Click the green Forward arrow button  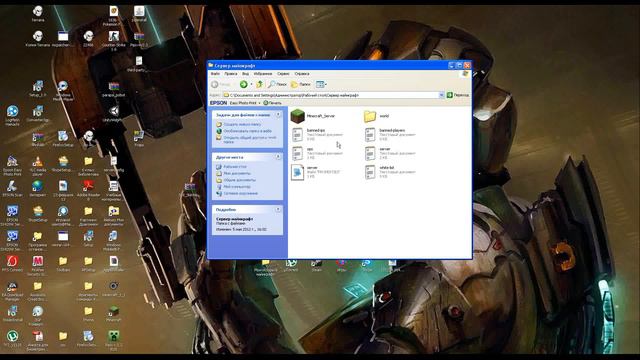tap(244, 84)
